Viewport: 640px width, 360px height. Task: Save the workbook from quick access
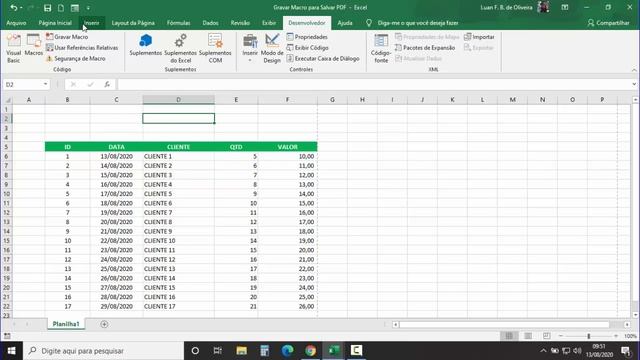pos(47,8)
